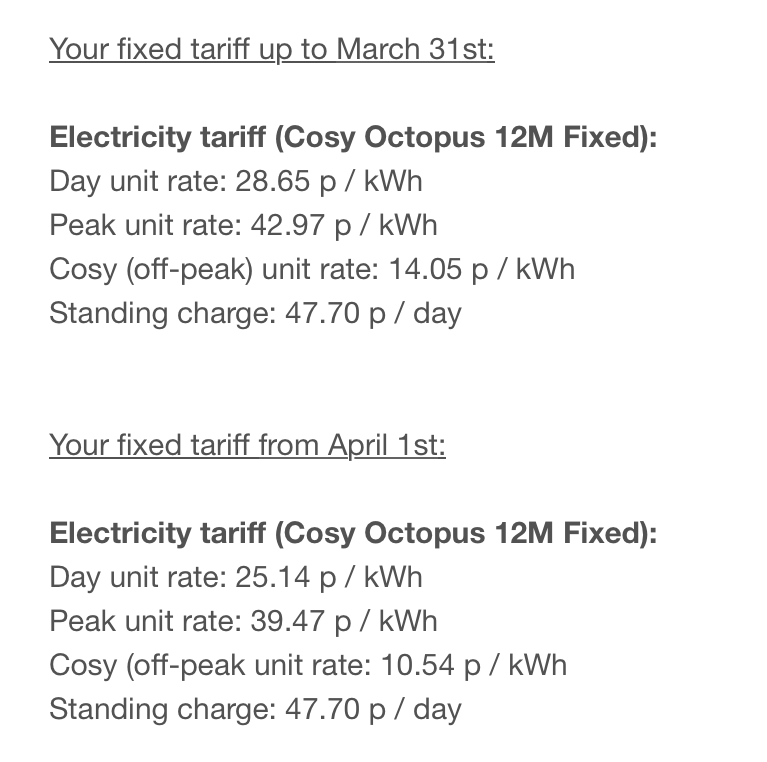Click the value 25.14 in new day rate

click(x=272, y=578)
